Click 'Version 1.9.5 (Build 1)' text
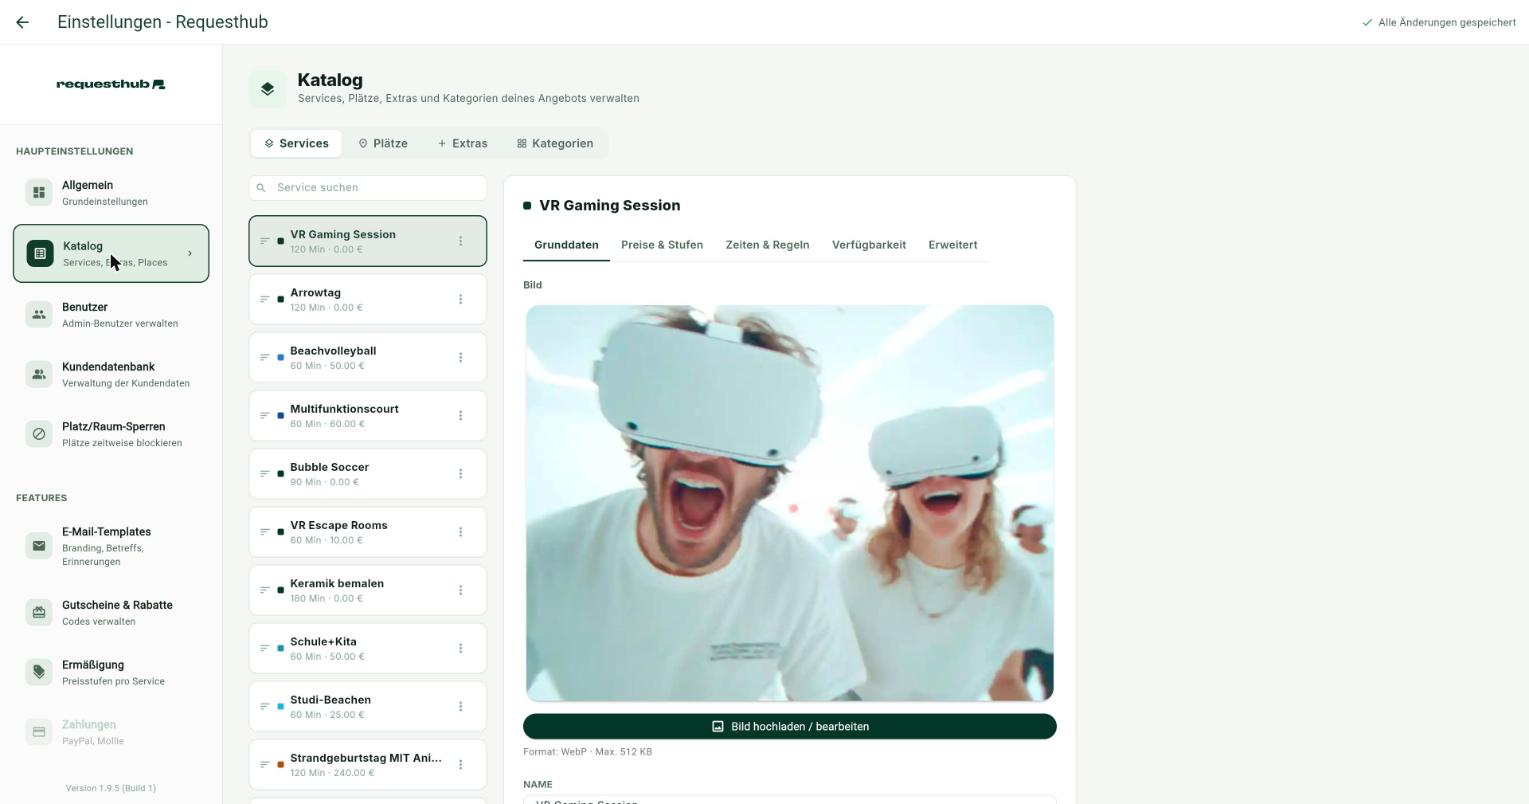The height and width of the screenshot is (804, 1529). coord(111,788)
